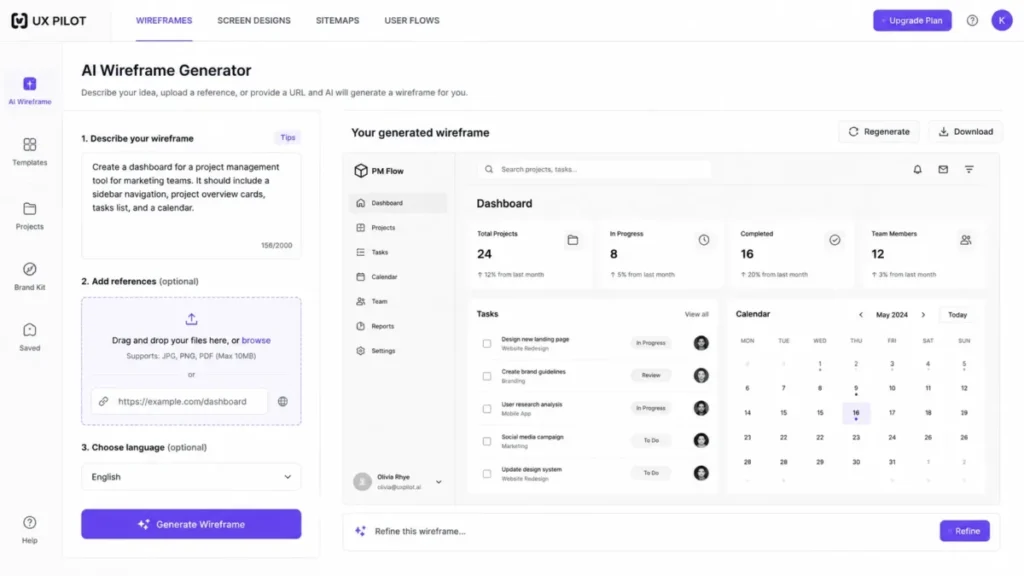Screen dimensions: 1024x576
Task: Click the notification bell in the wireframe
Action: coord(918,169)
